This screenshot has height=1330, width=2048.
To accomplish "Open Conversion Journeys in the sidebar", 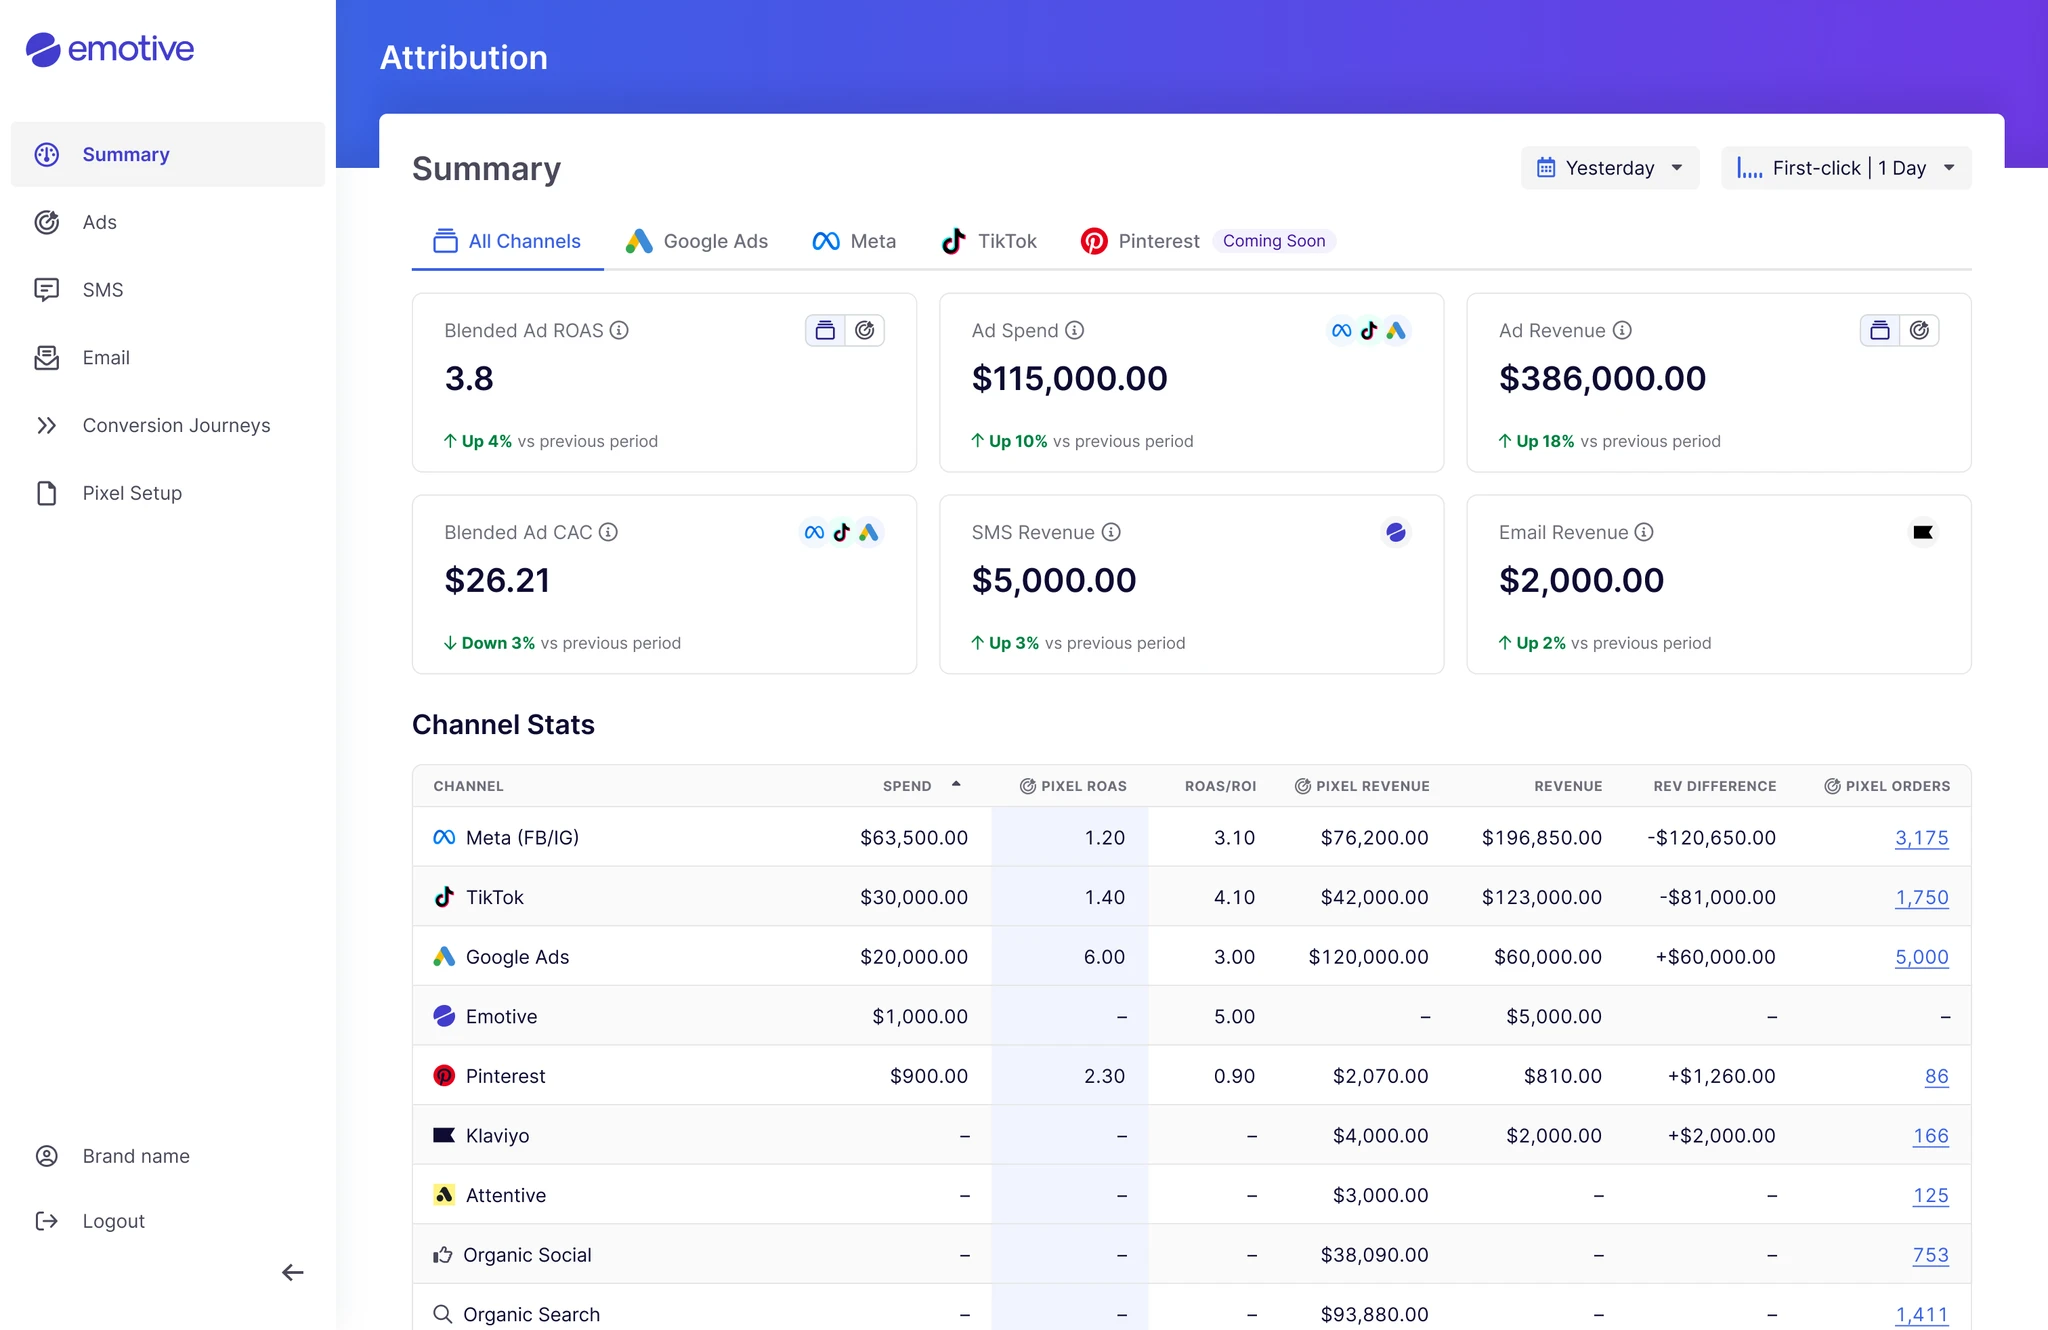I will (x=176, y=425).
